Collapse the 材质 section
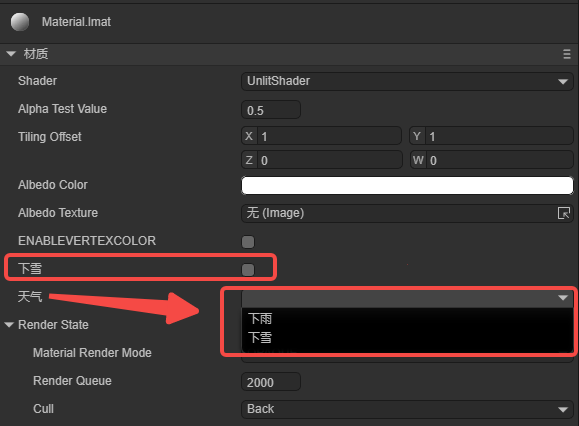Viewport: 579px width, 426px height. (11, 54)
